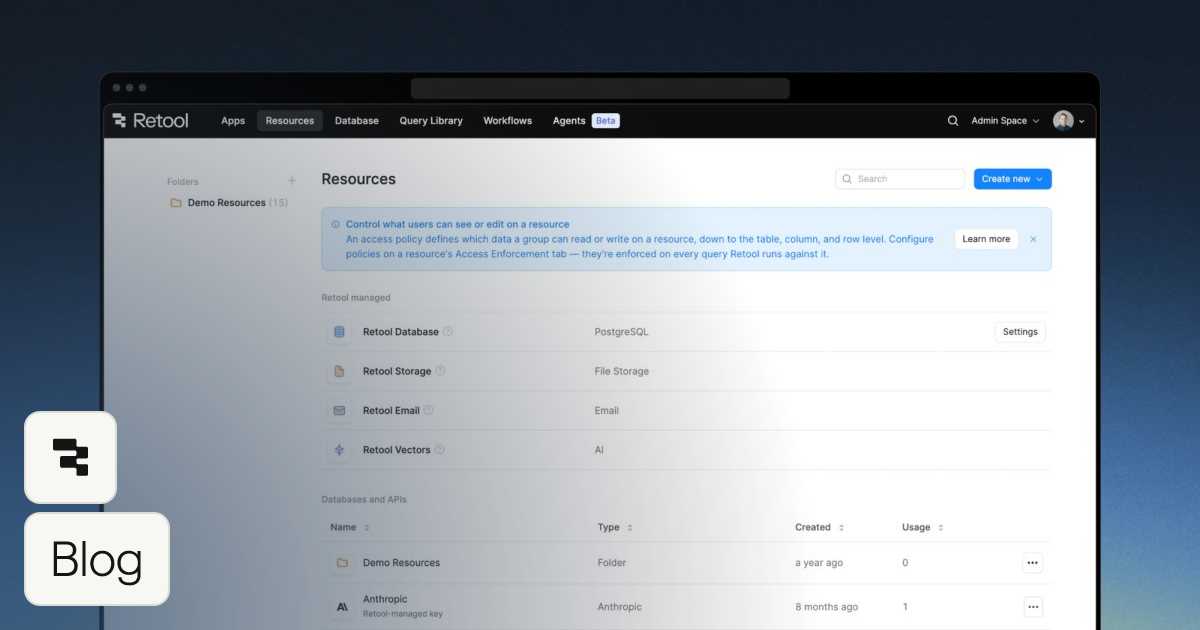This screenshot has width=1200, height=630.
Task: Switch to the Apps tab
Action: (233, 121)
